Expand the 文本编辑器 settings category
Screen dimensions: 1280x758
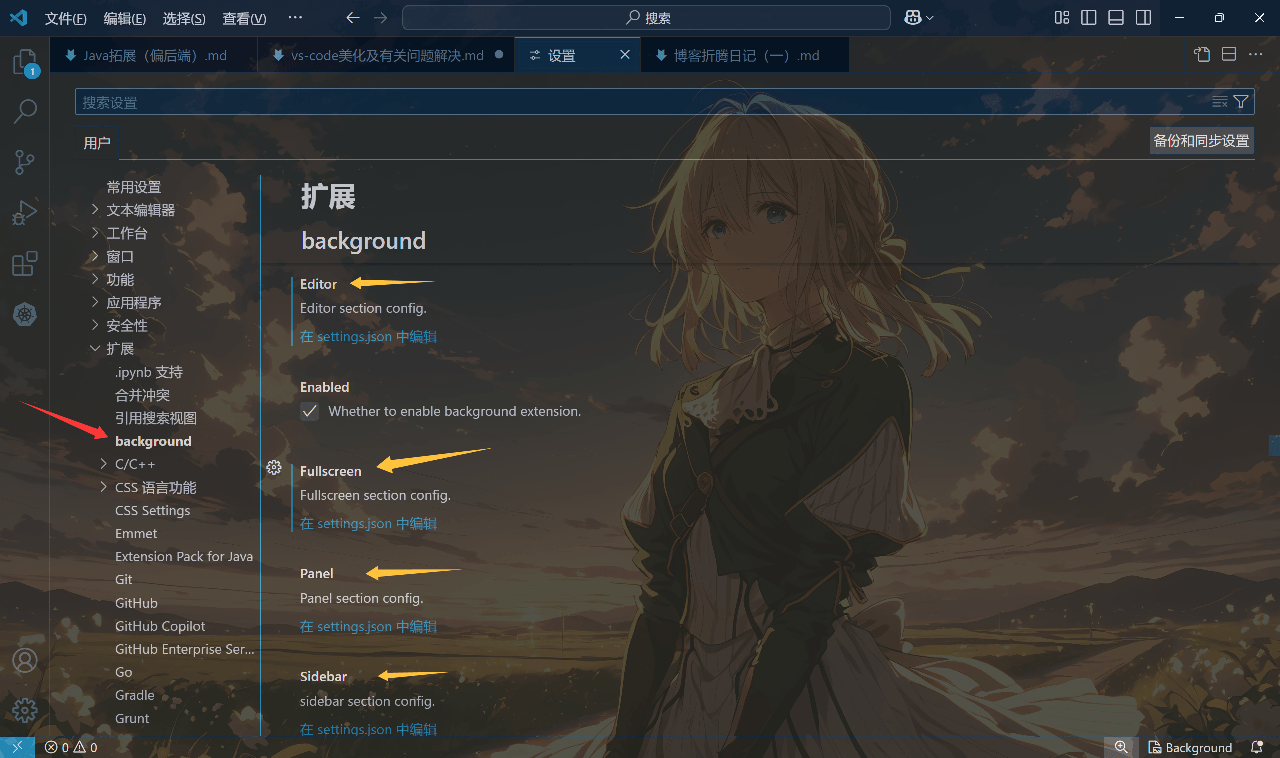coord(95,210)
